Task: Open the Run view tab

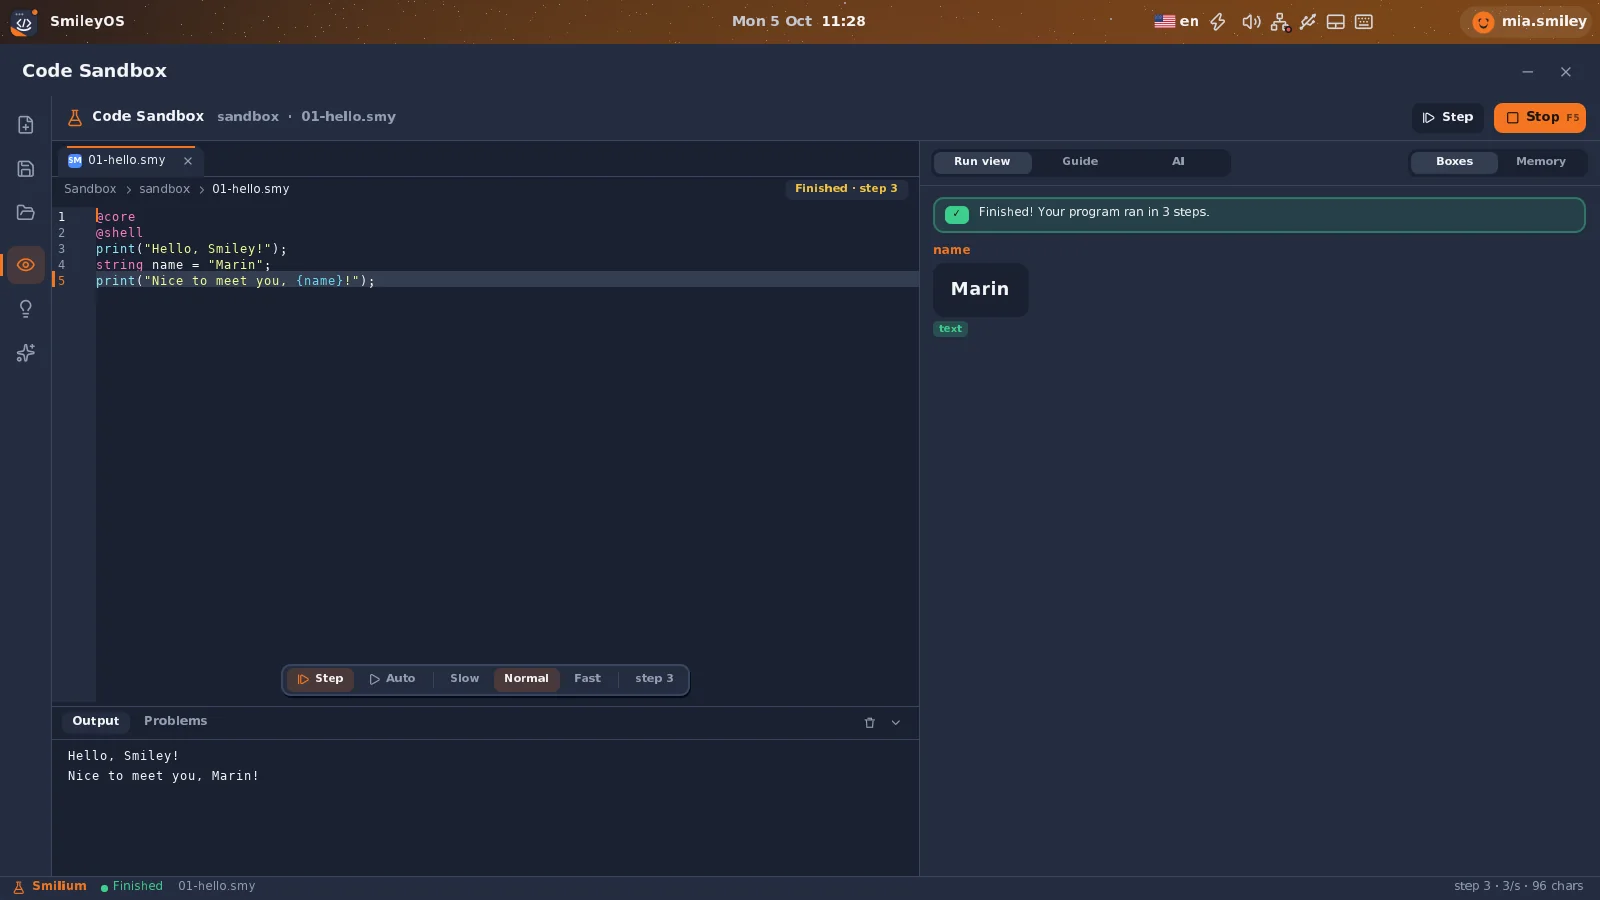Action: pyautogui.click(x=982, y=162)
